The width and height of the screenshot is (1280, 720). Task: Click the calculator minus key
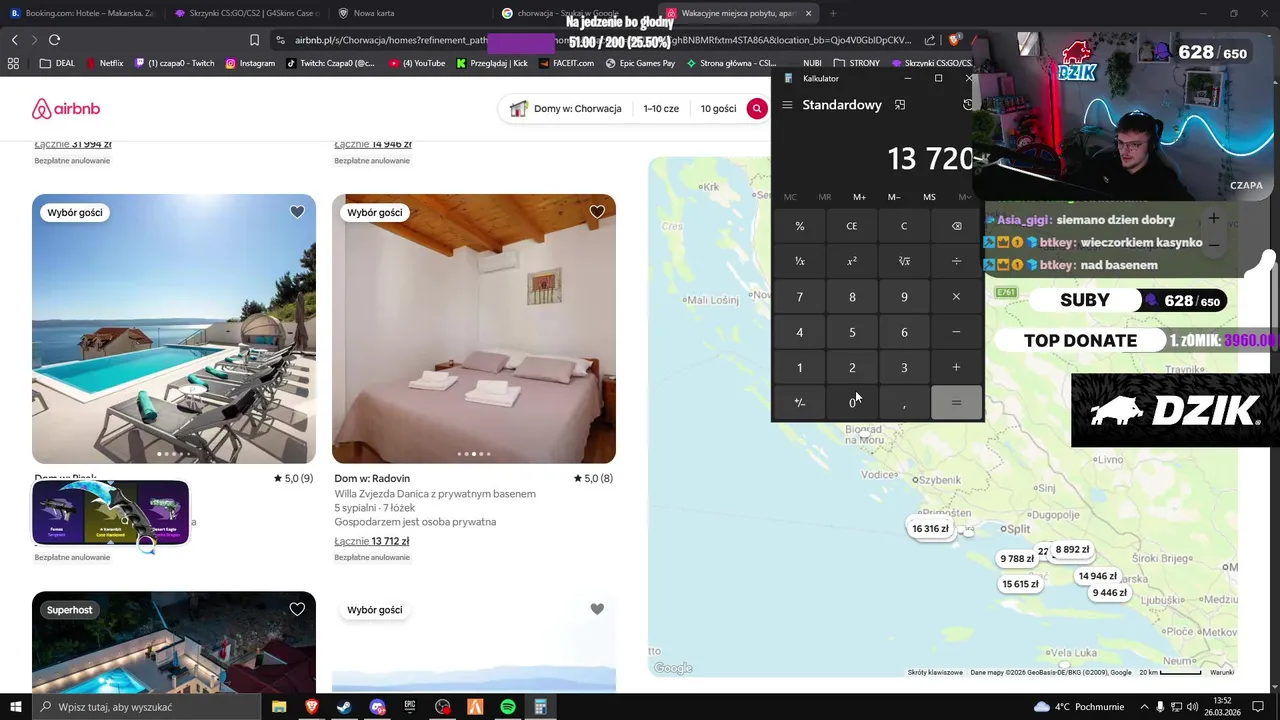point(956,332)
